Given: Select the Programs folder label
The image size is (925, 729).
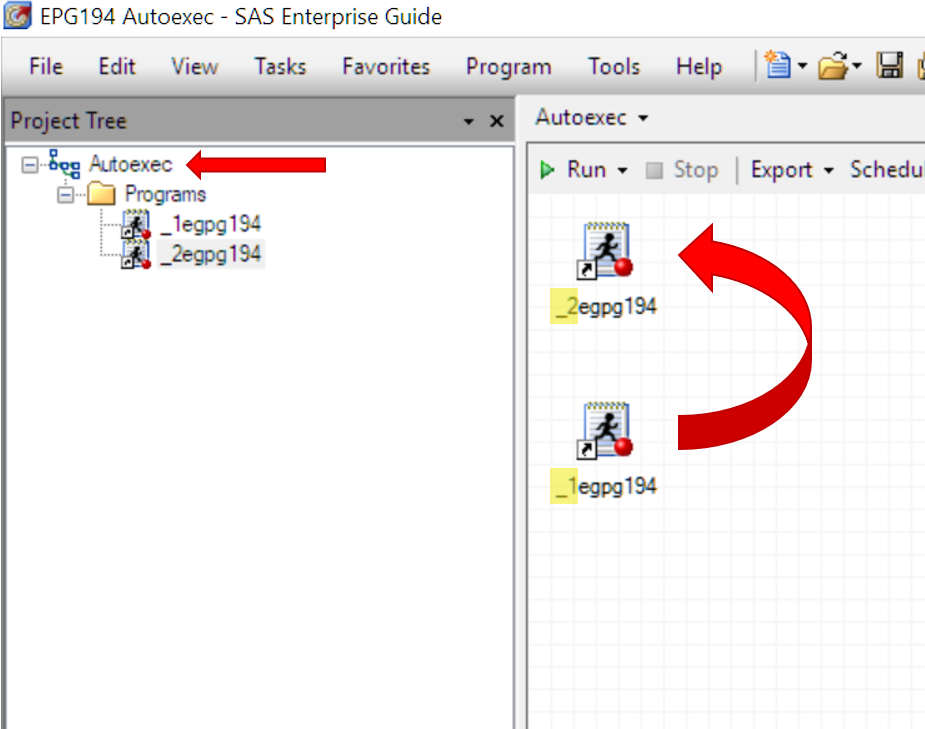Looking at the screenshot, I should [x=165, y=194].
